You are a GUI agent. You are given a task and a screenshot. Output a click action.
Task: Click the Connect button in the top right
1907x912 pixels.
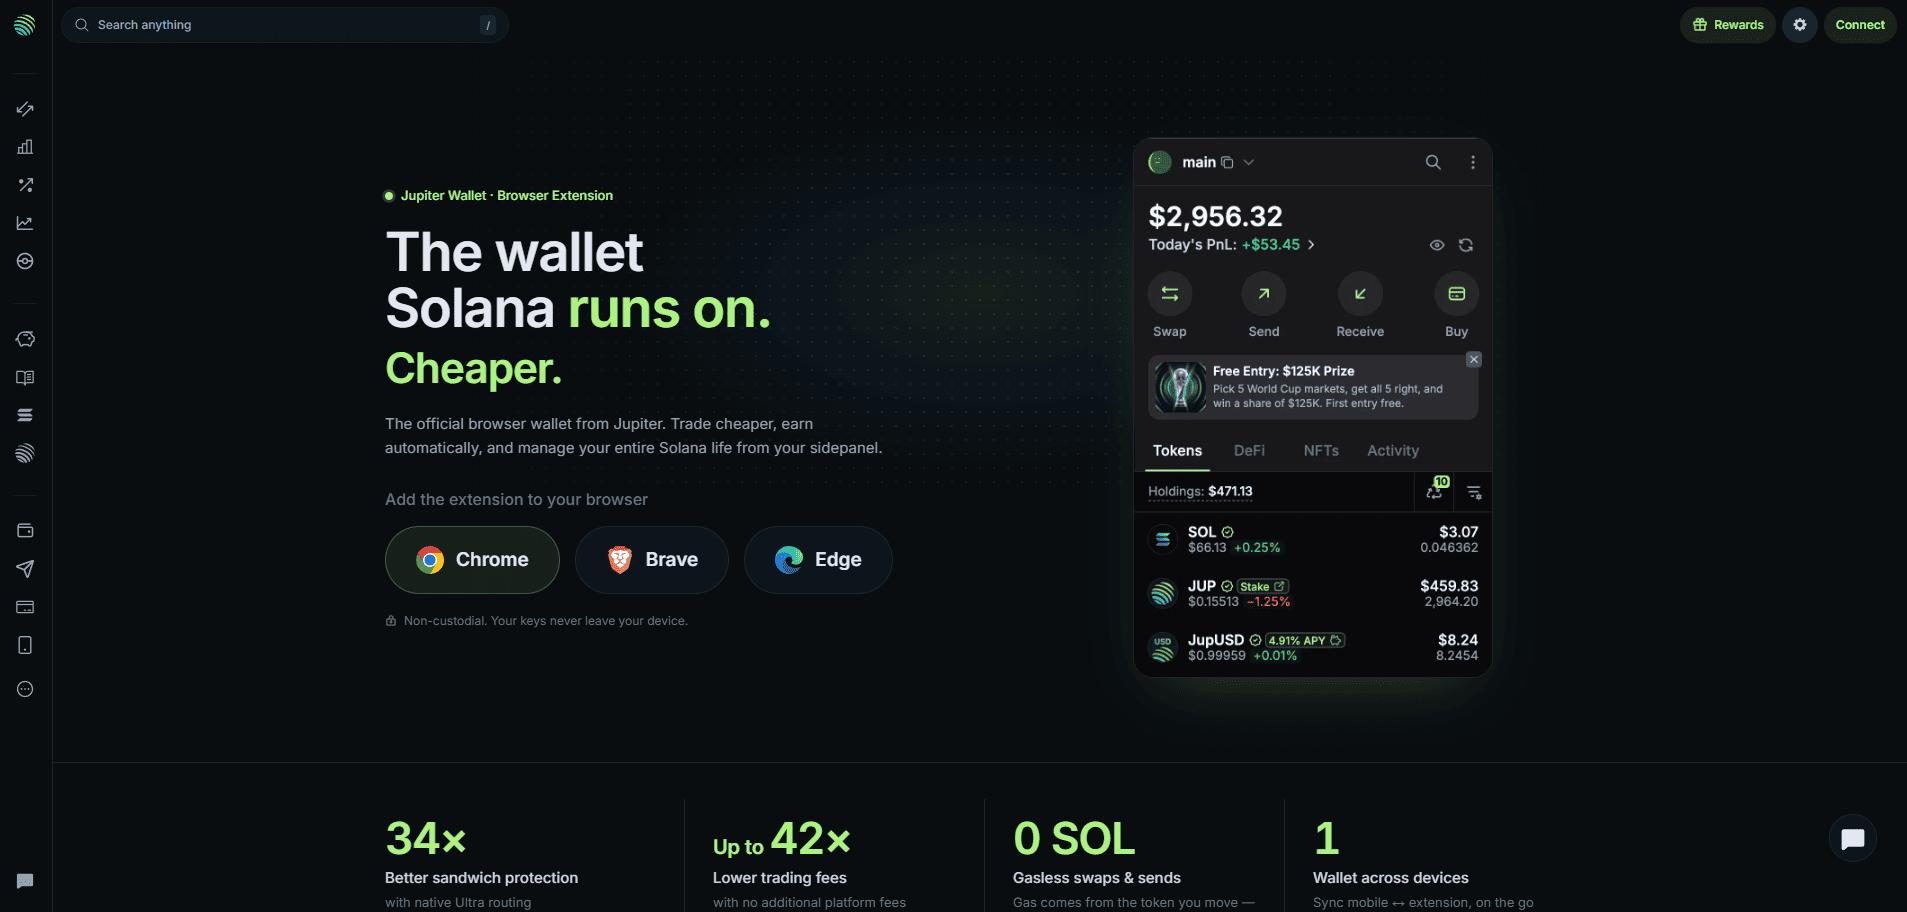pyautogui.click(x=1860, y=25)
